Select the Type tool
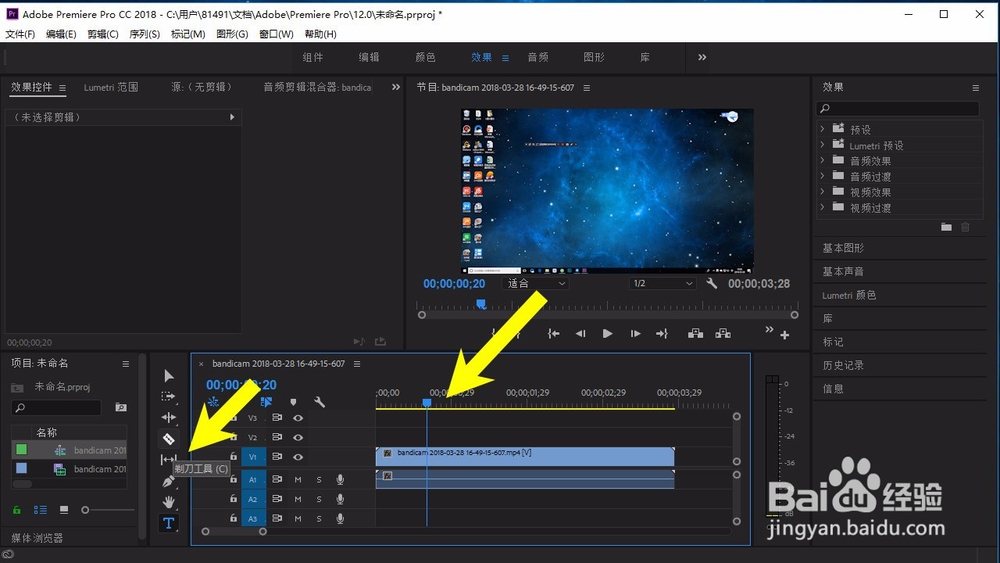 coord(168,523)
